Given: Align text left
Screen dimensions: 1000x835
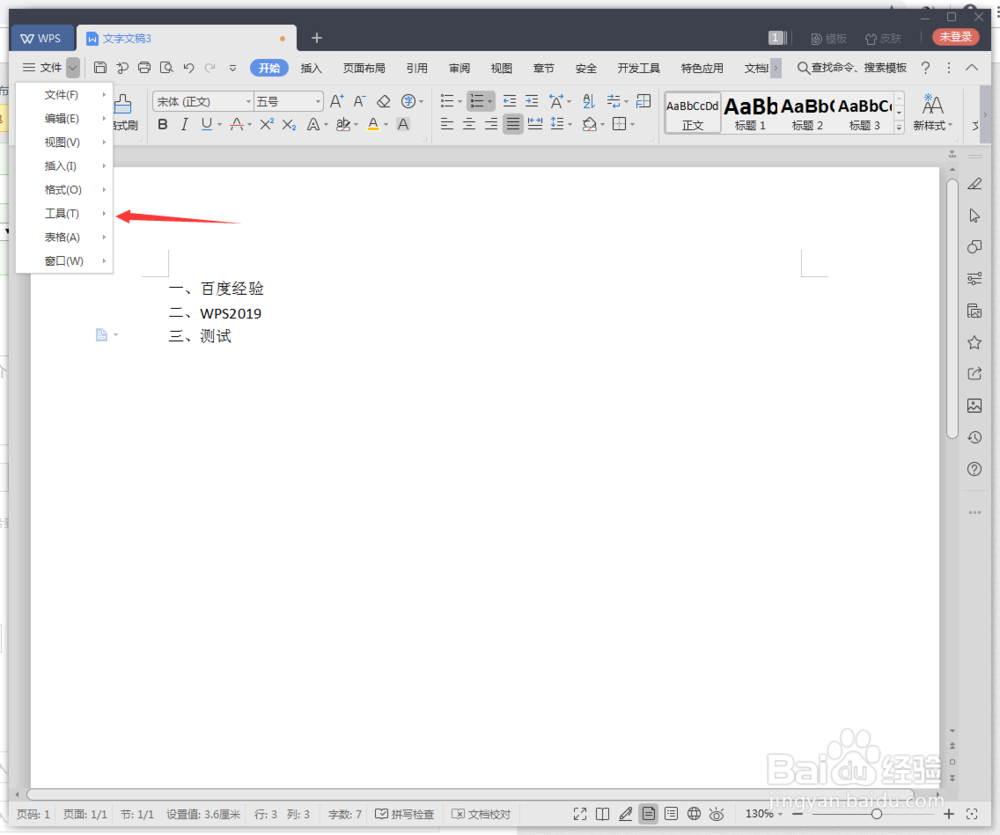Looking at the screenshot, I should [x=447, y=124].
